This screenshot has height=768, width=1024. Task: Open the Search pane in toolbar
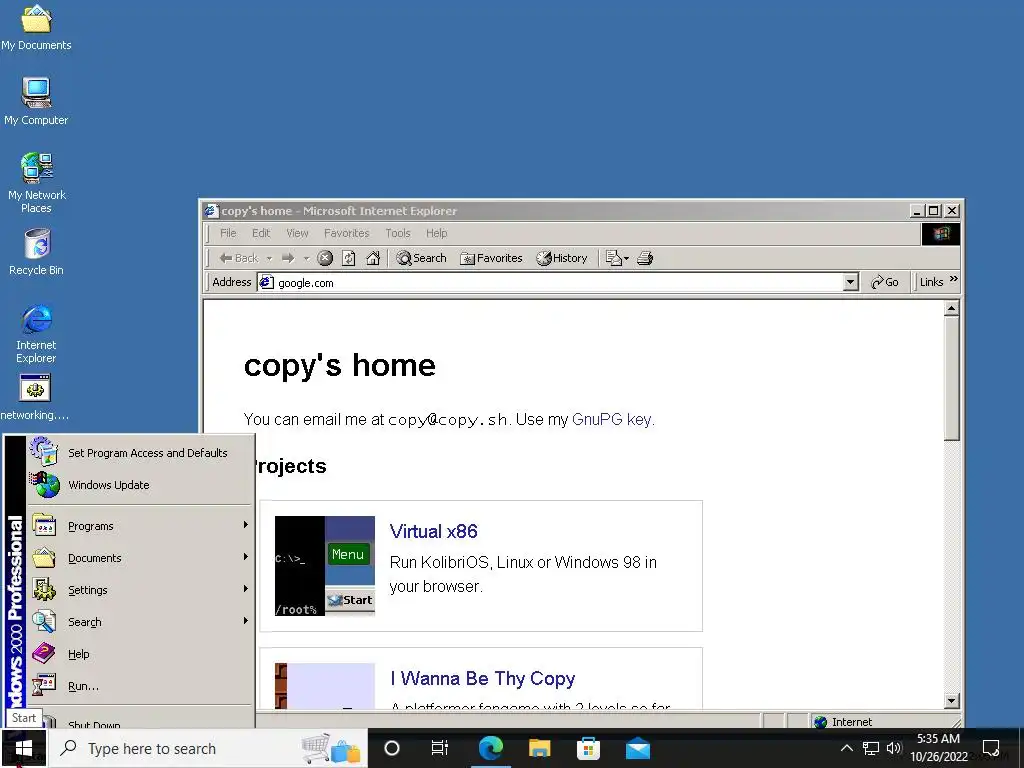(421, 258)
